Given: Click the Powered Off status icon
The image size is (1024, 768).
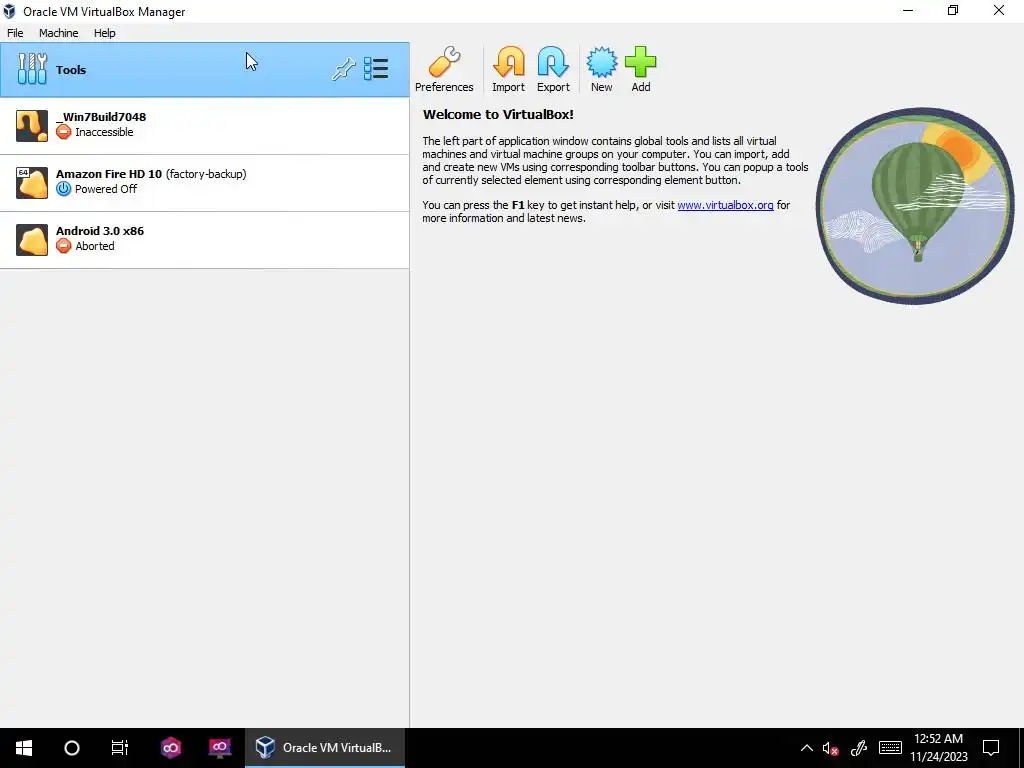Looking at the screenshot, I should coord(63,189).
